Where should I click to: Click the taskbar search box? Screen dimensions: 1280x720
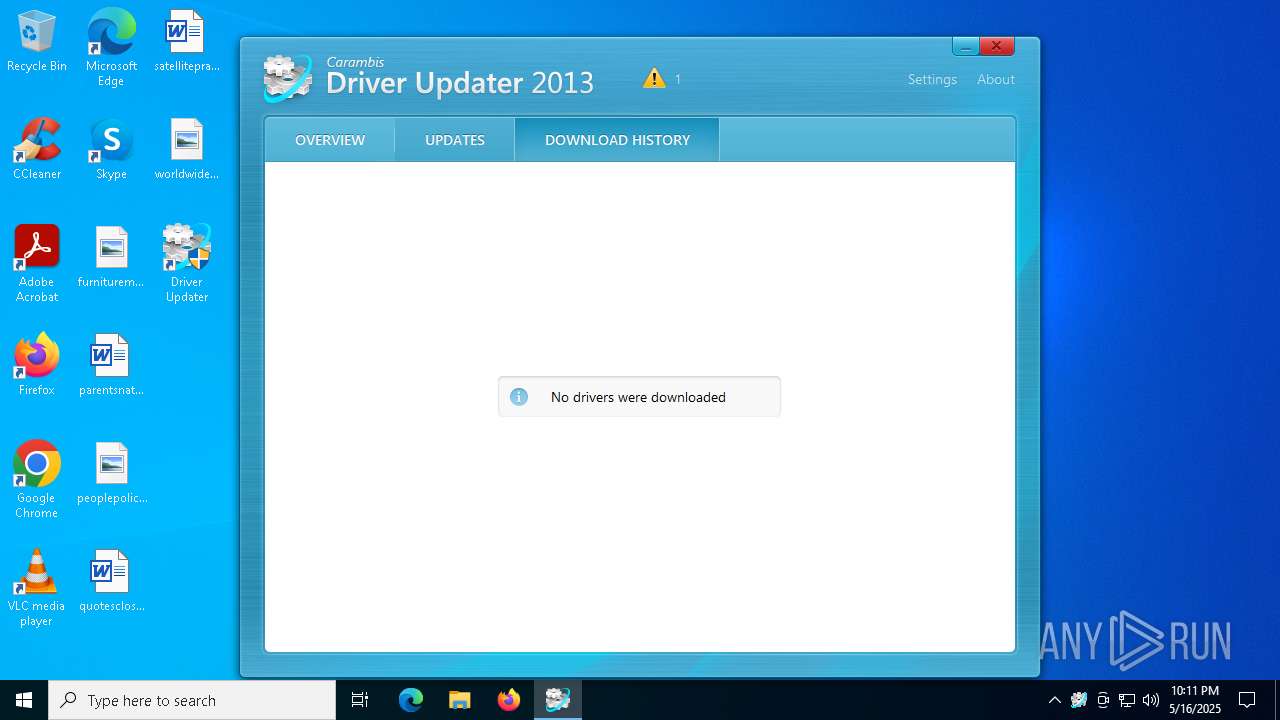click(192, 700)
